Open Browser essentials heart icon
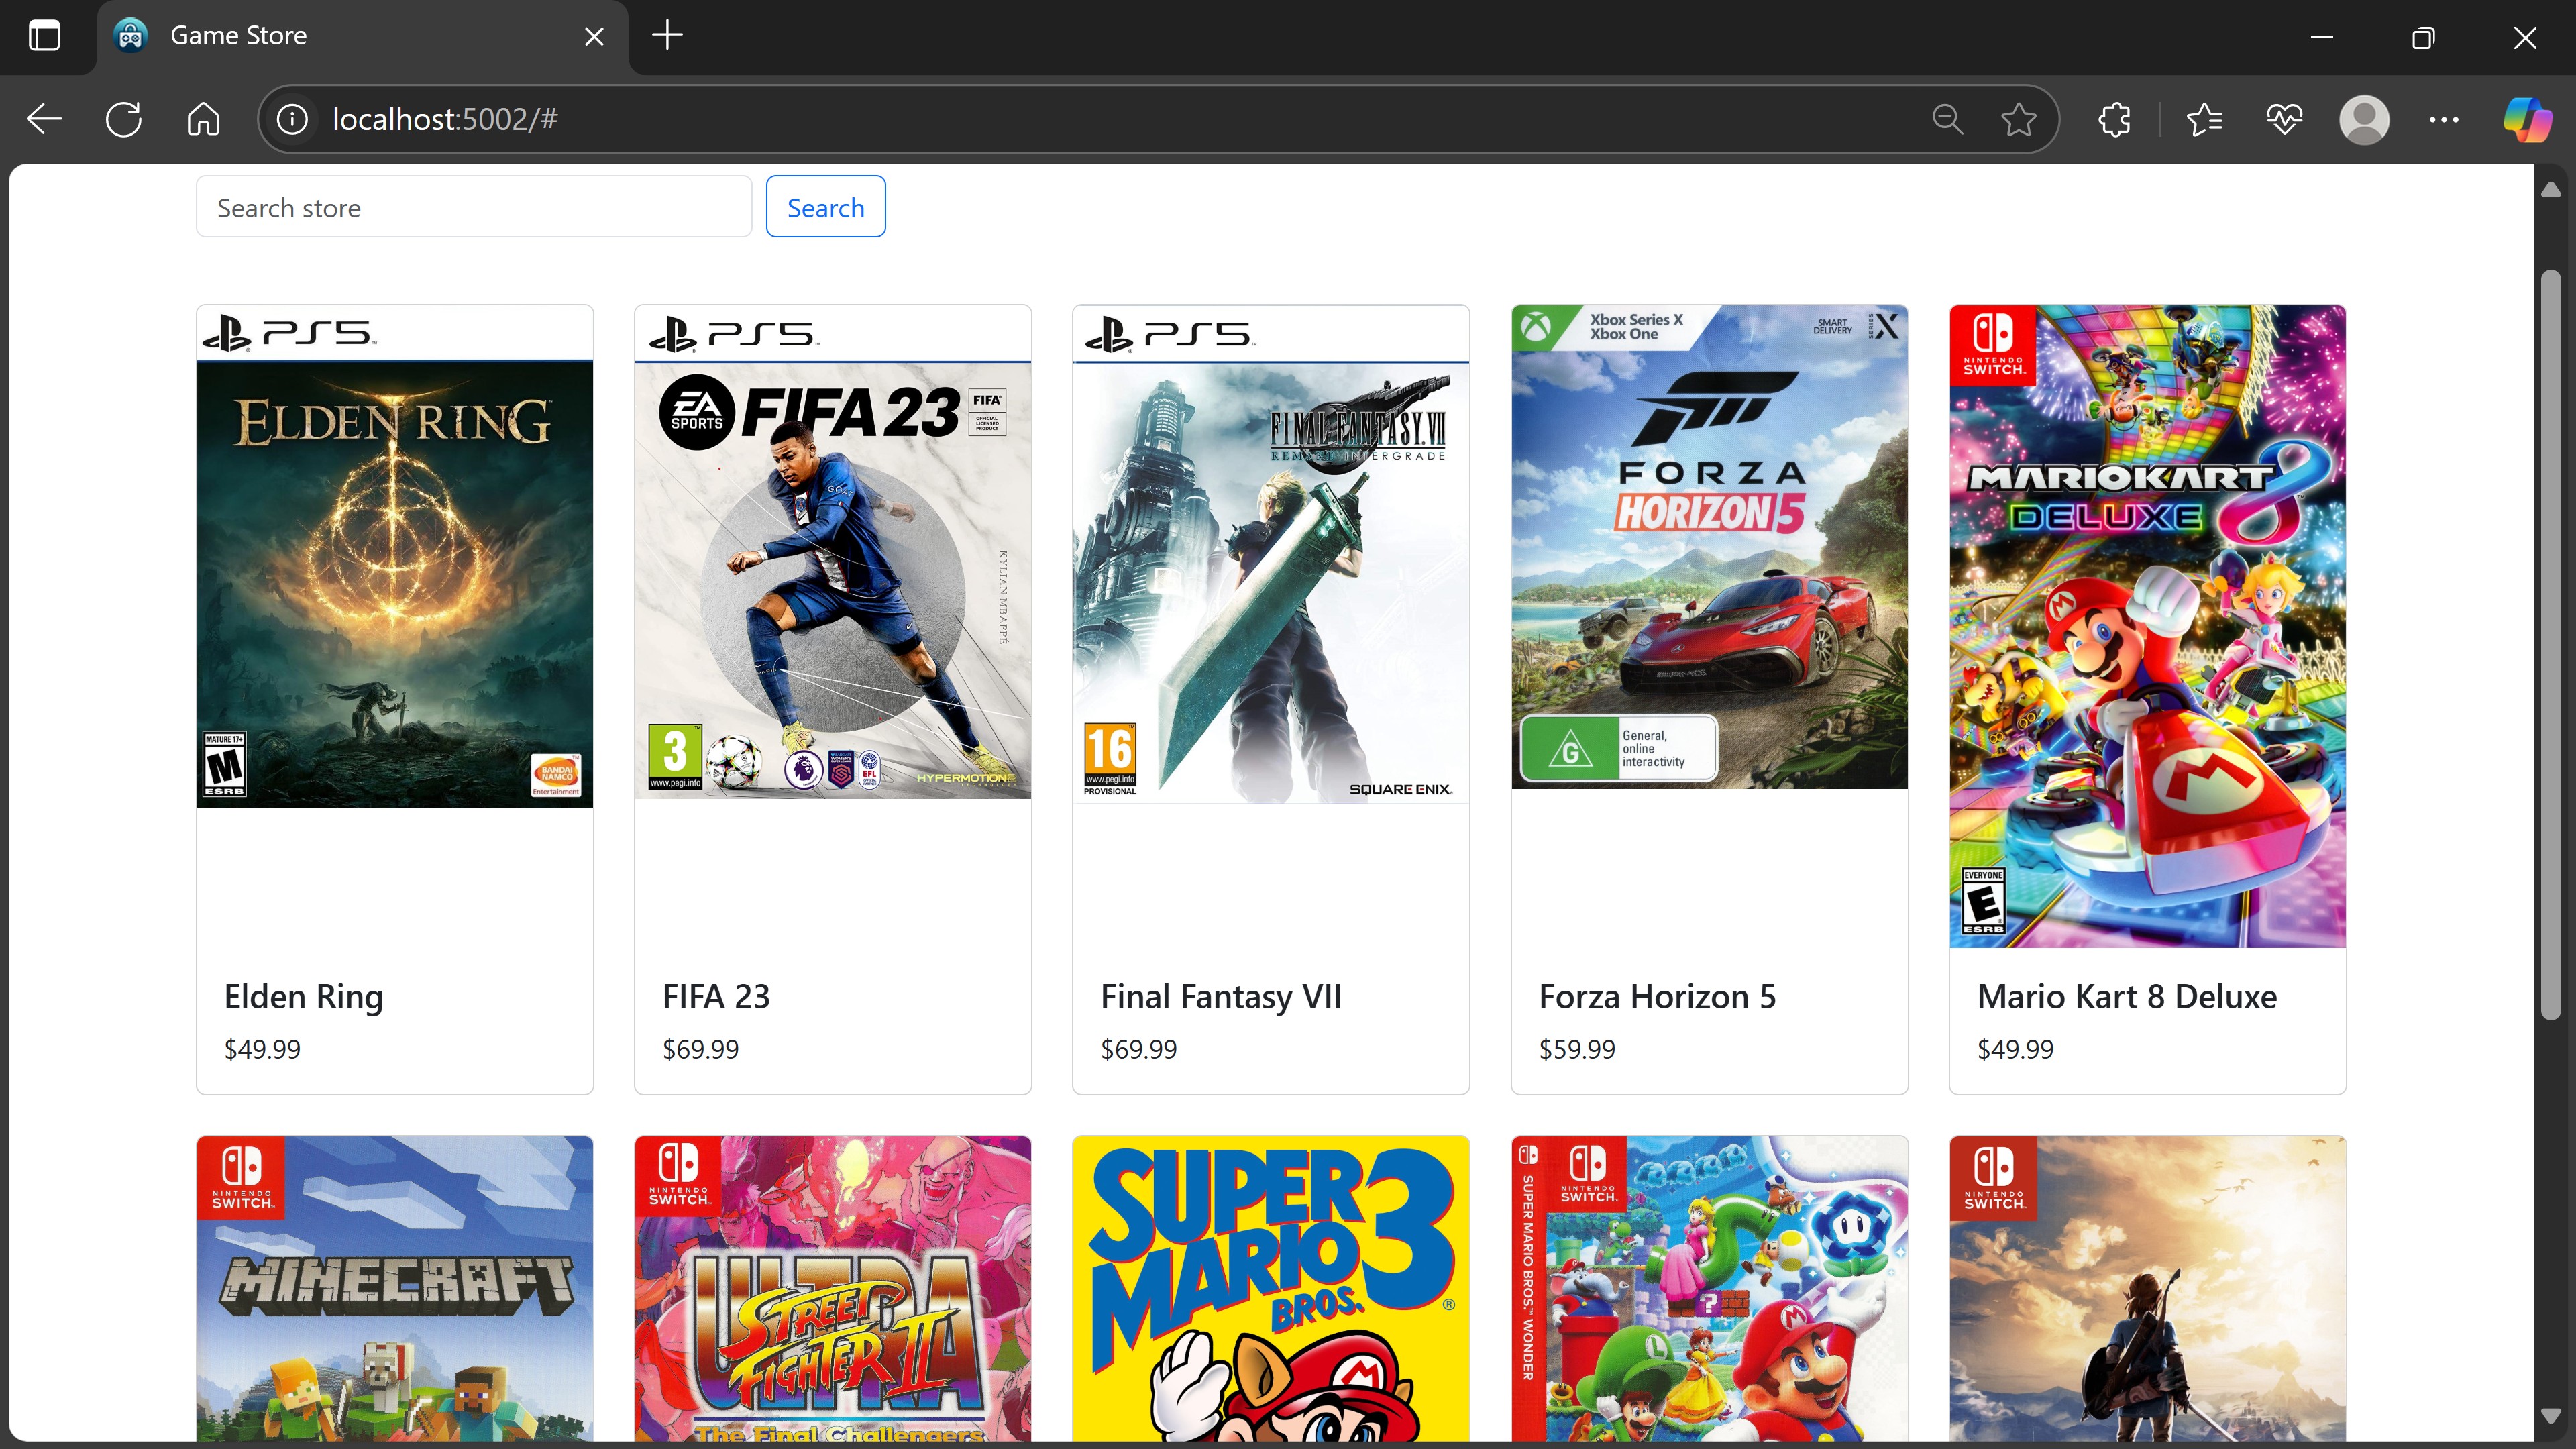The height and width of the screenshot is (1449, 2576). click(2285, 120)
